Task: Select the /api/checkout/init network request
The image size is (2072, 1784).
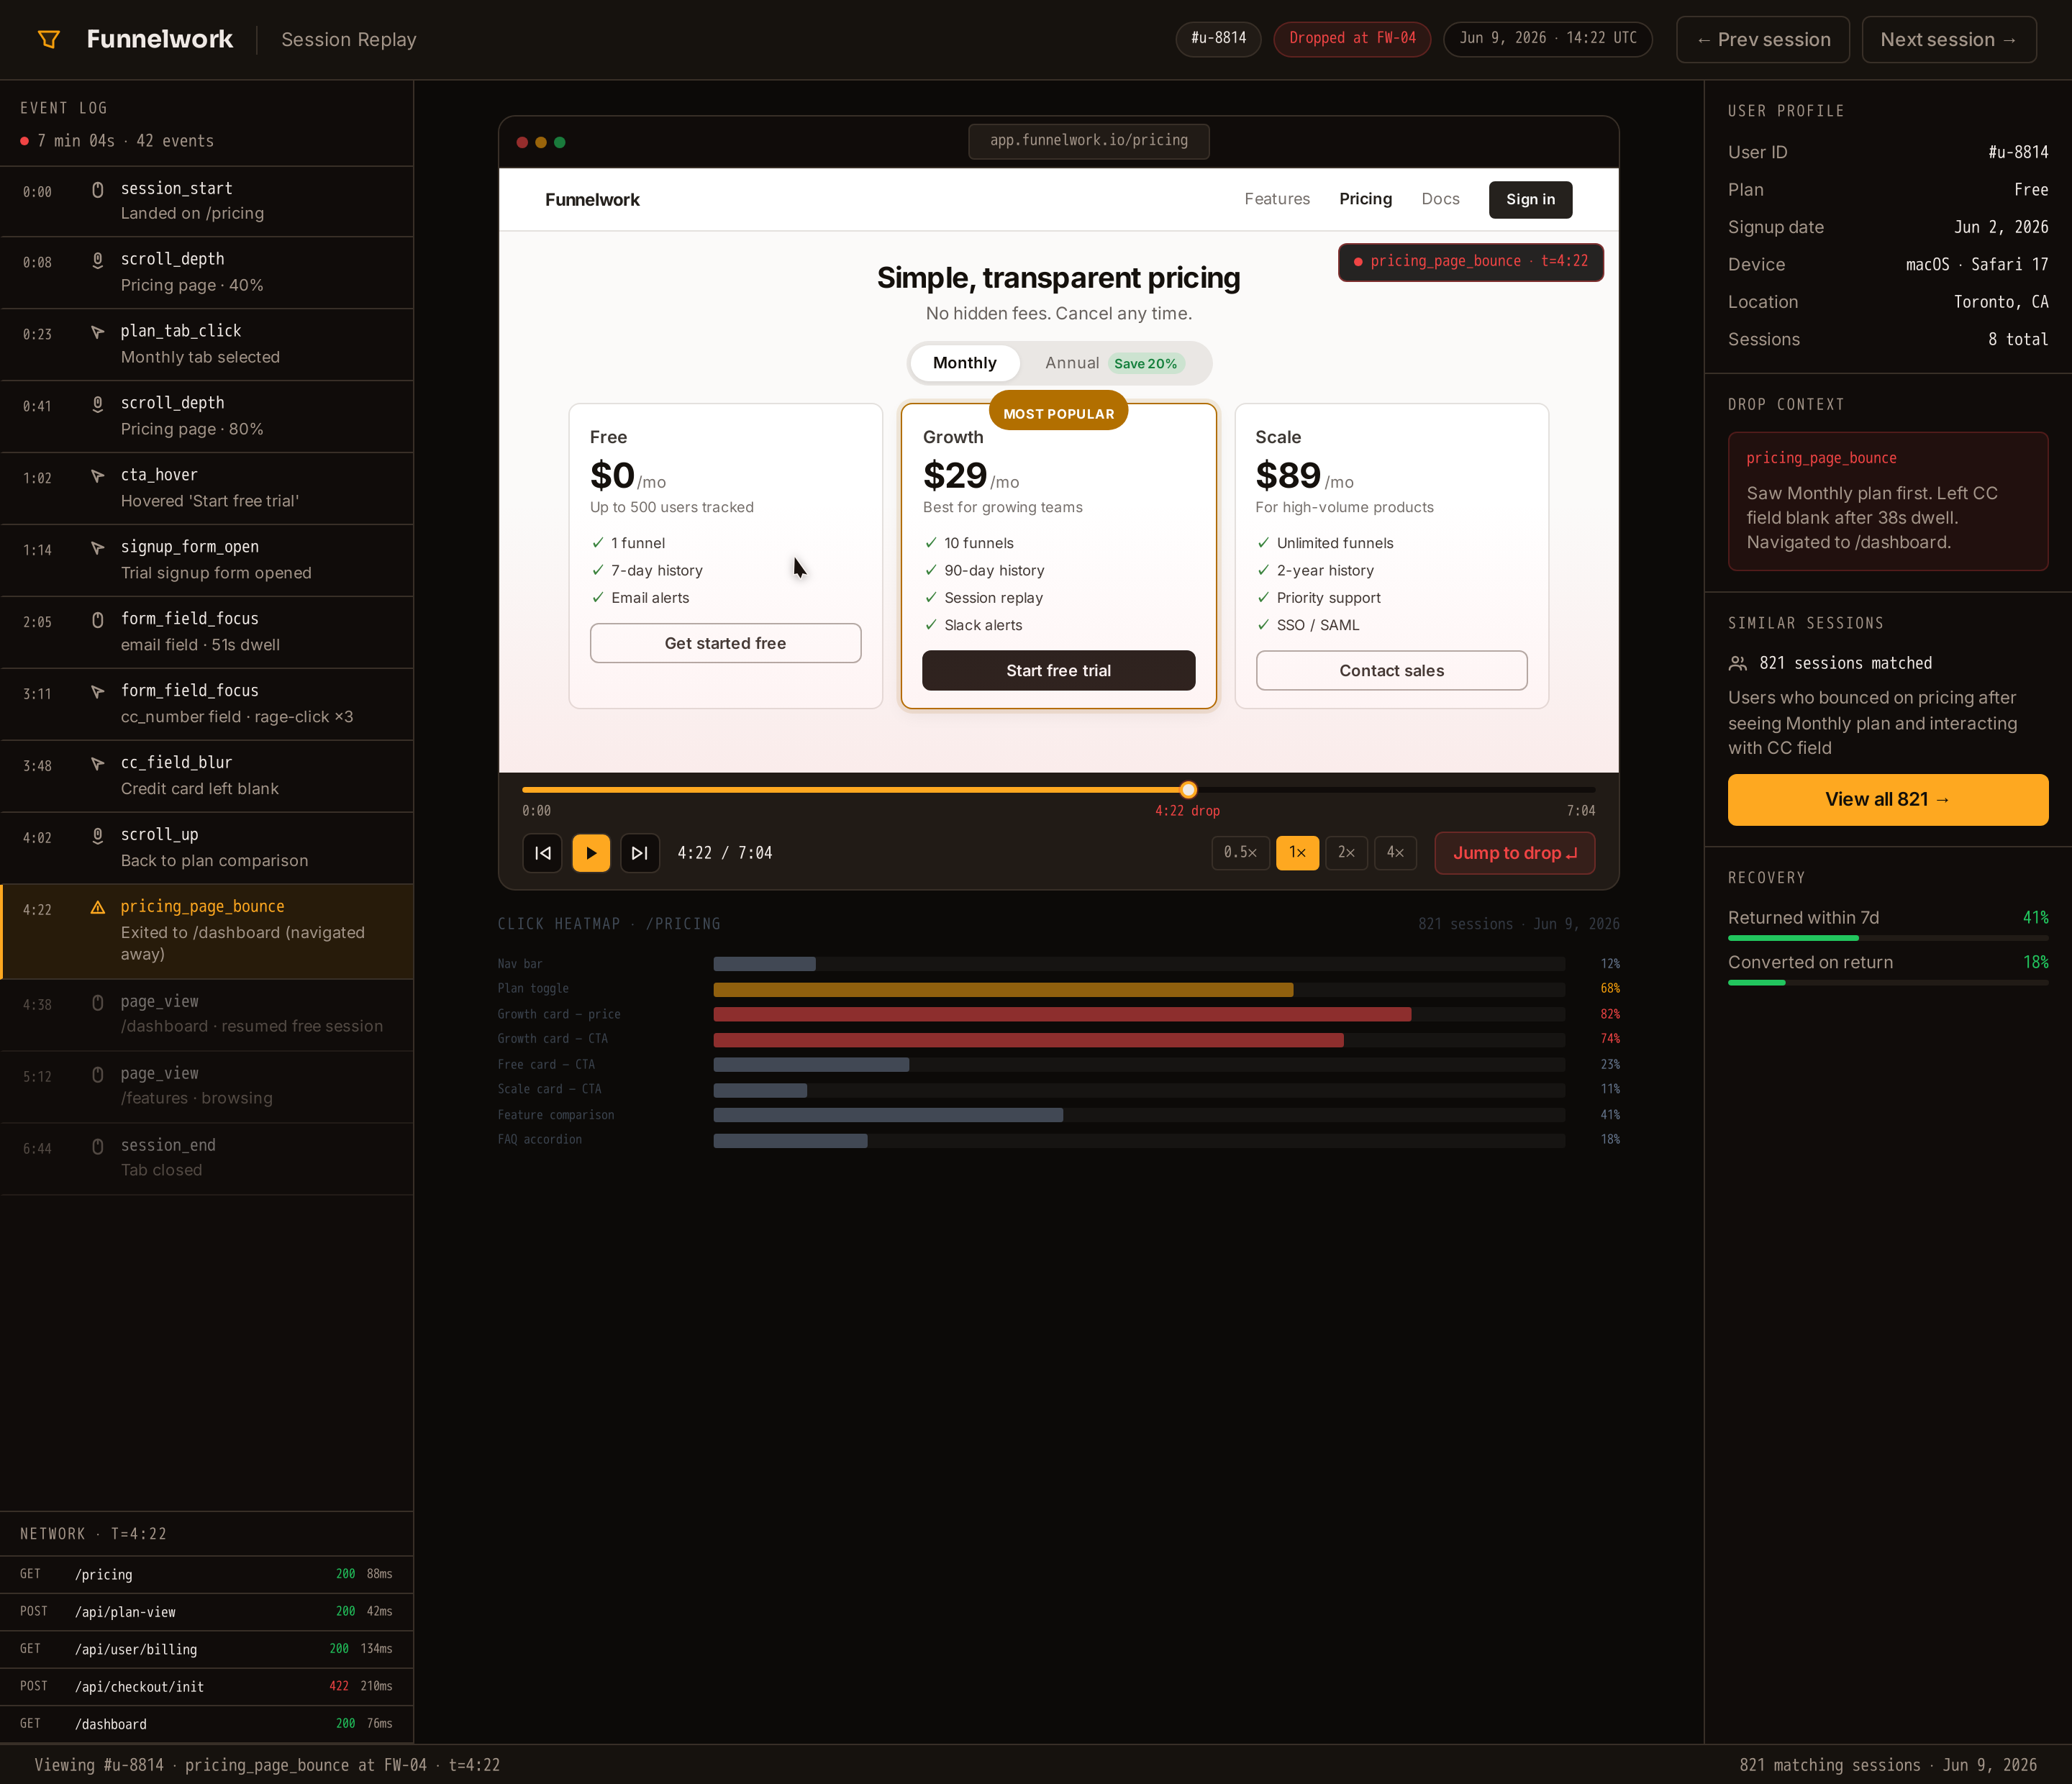Action: point(207,1686)
